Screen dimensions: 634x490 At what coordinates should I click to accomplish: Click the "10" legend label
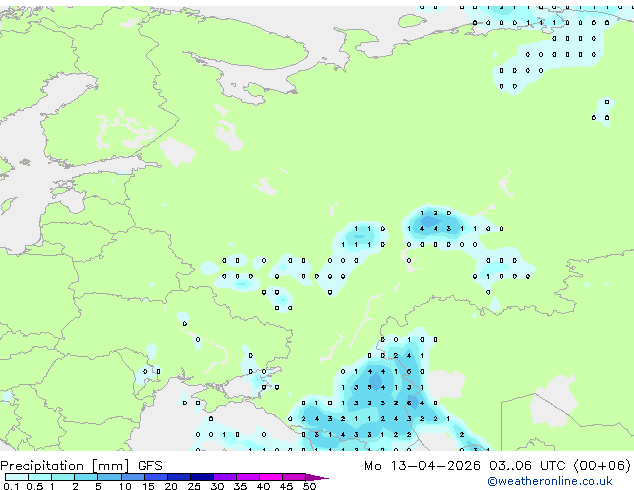pos(125,486)
